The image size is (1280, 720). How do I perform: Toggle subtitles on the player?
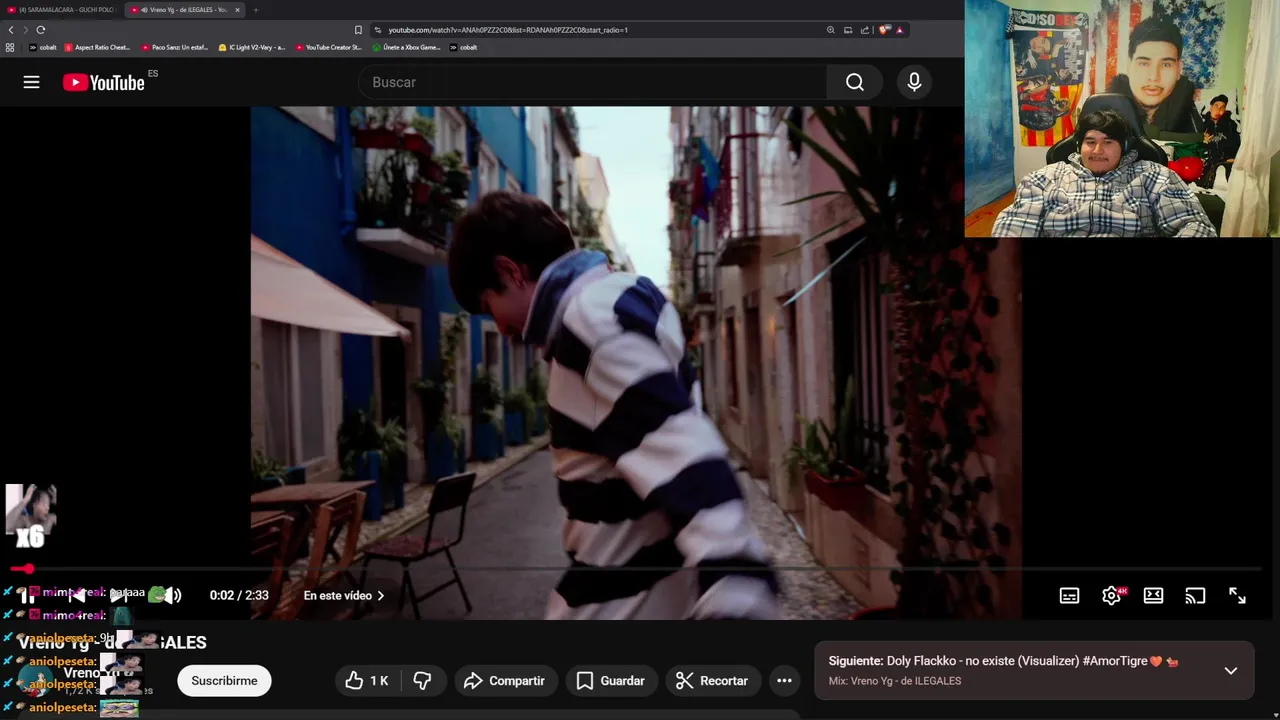pyautogui.click(x=1069, y=595)
